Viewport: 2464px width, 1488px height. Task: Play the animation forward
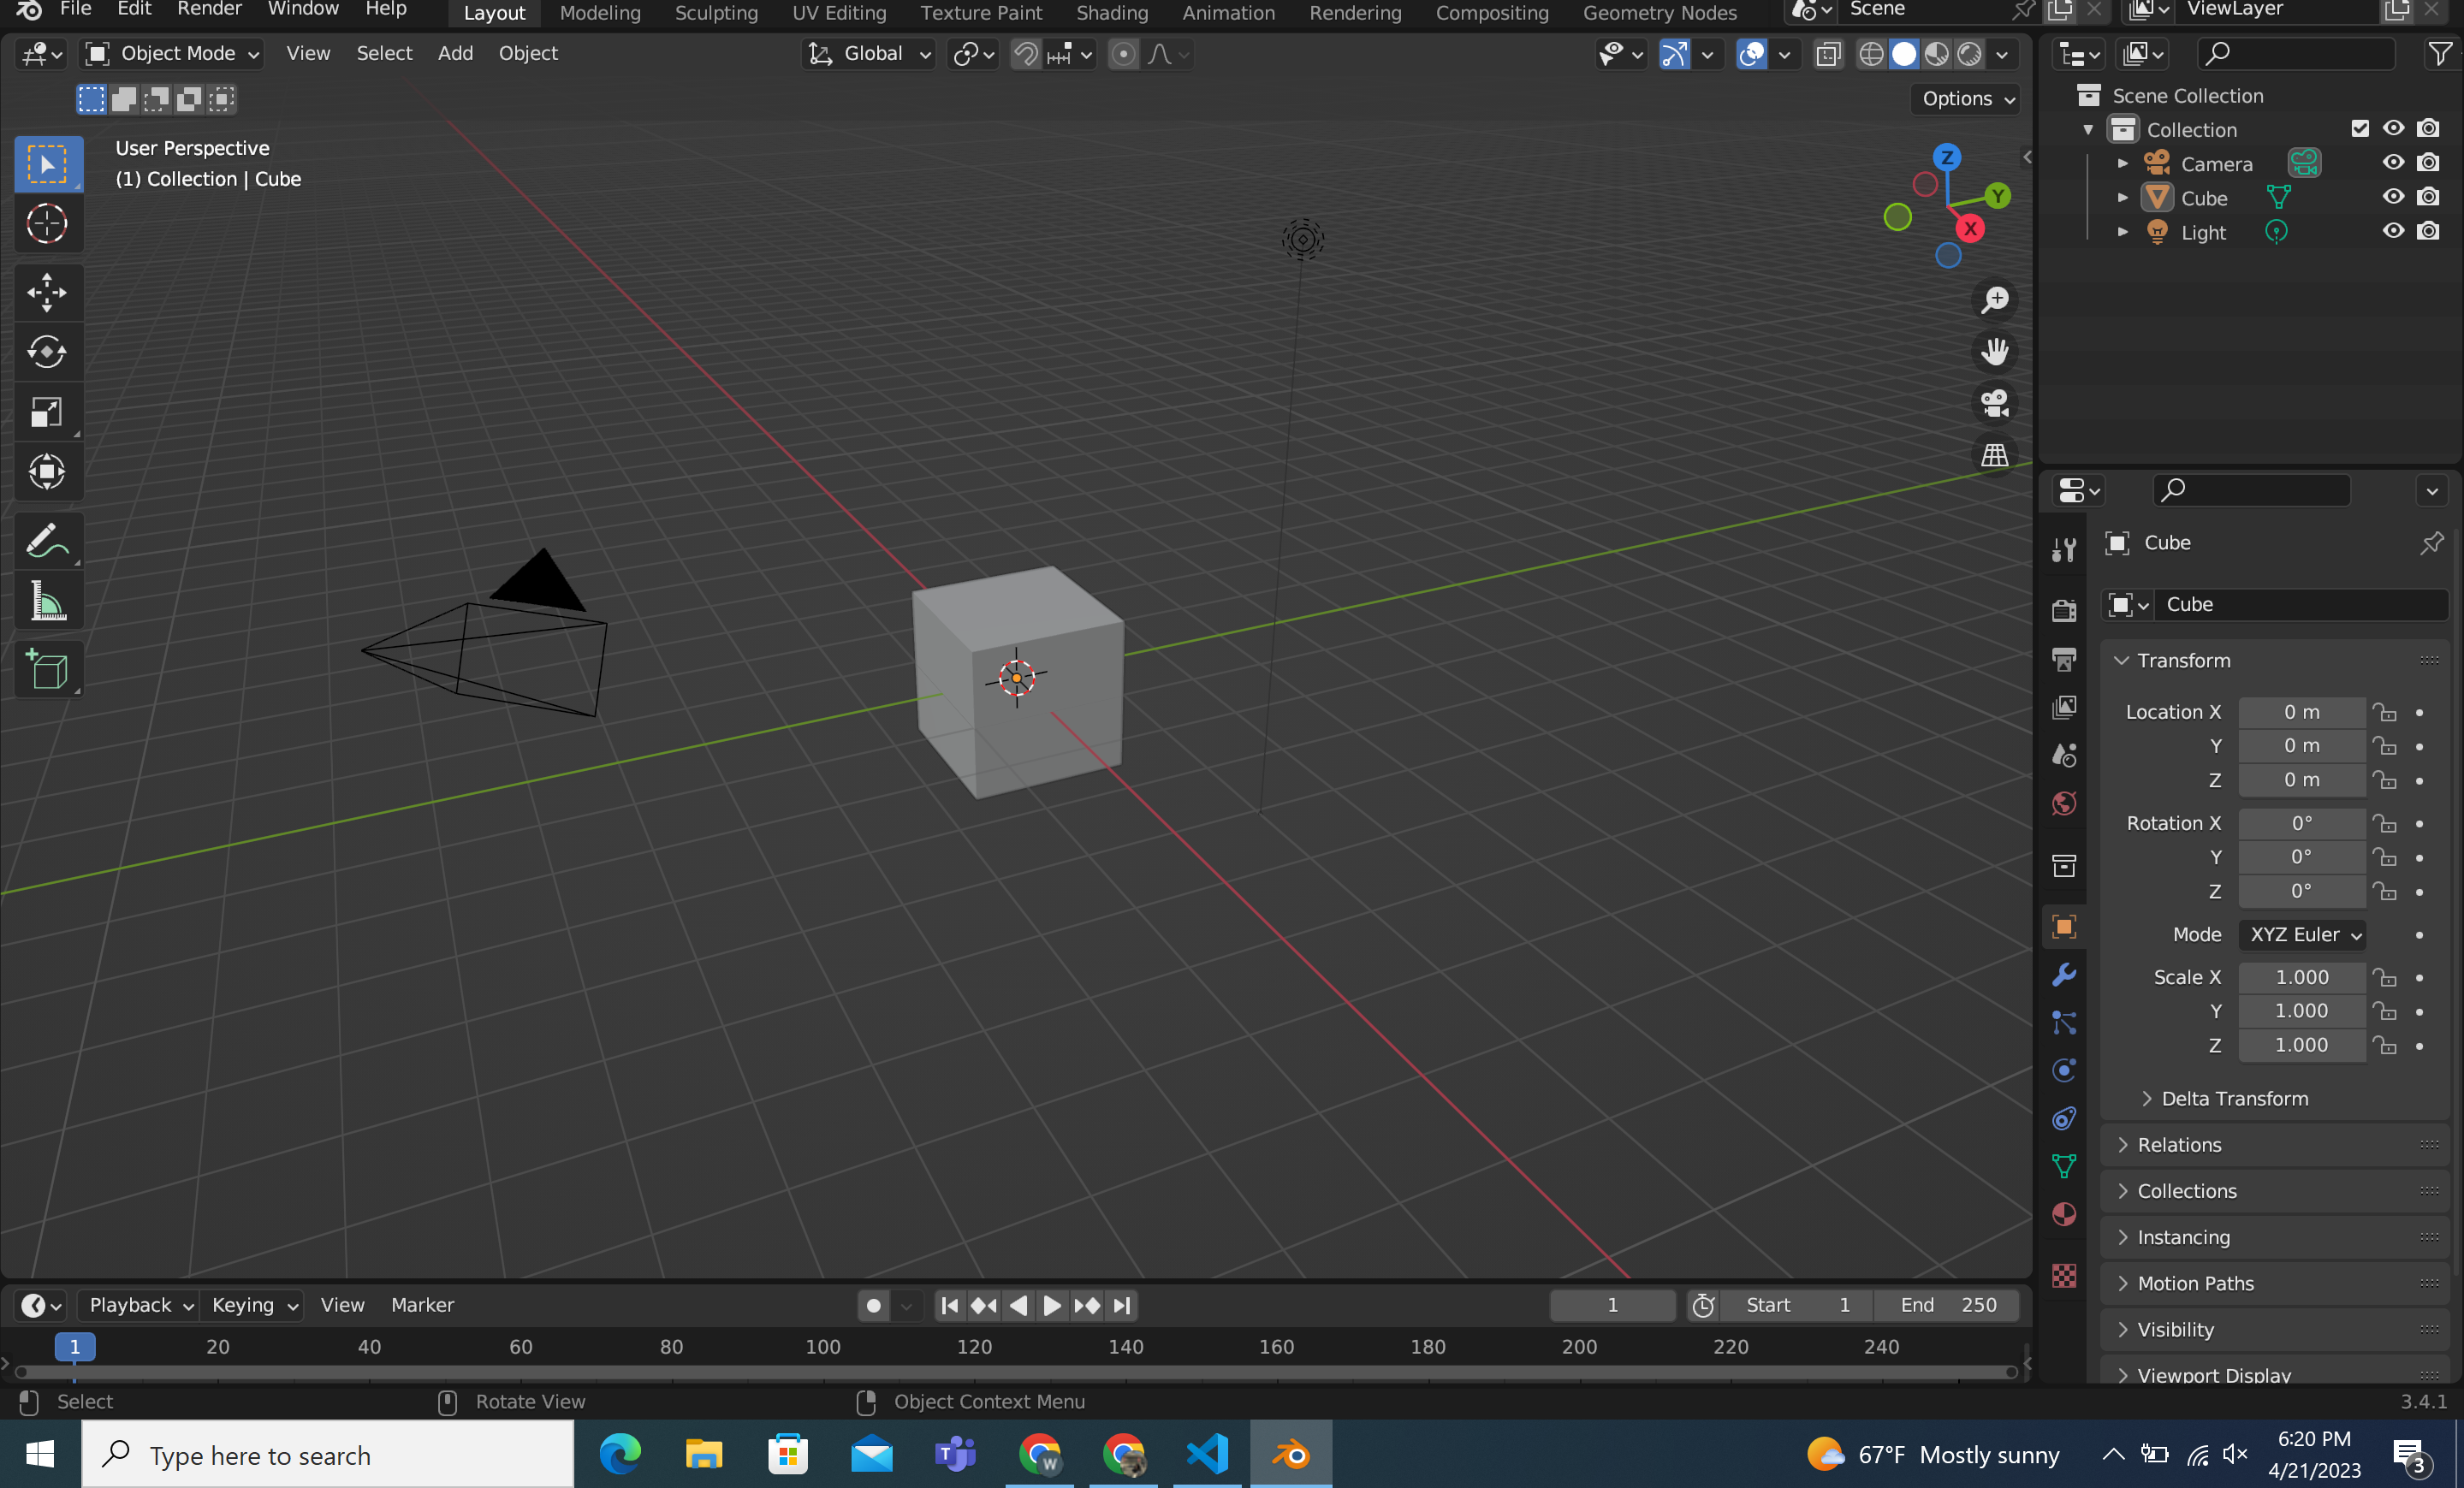(1052, 1305)
